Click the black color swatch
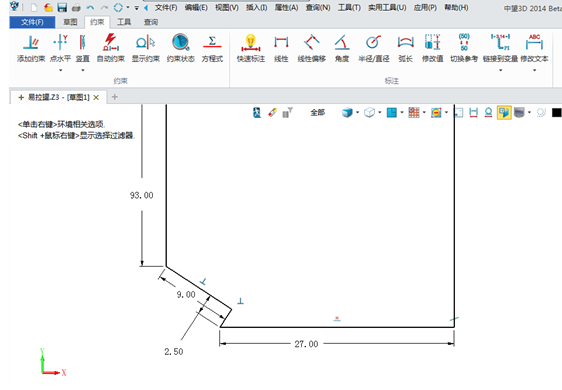Image resolution: width=562 pixels, height=390 pixels. point(556,113)
